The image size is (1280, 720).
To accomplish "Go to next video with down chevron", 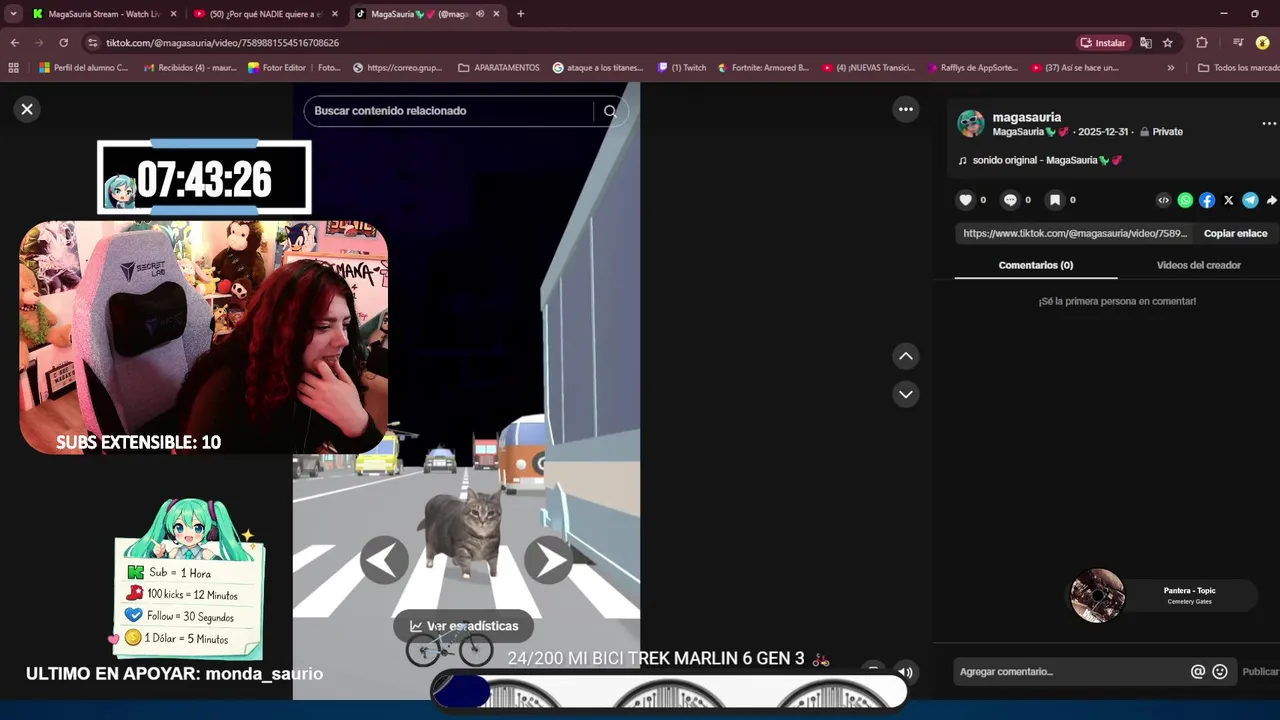I will tap(905, 394).
